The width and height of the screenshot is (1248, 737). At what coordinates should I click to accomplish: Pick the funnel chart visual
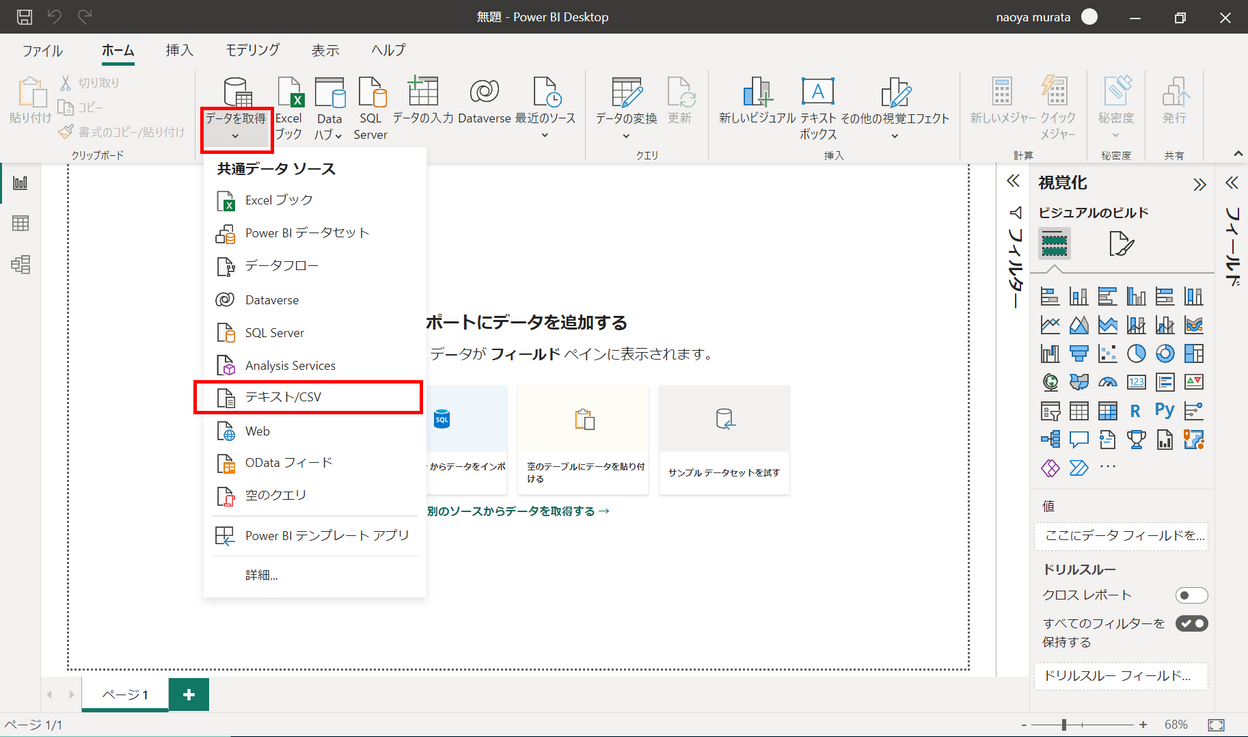tap(1079, 354)
